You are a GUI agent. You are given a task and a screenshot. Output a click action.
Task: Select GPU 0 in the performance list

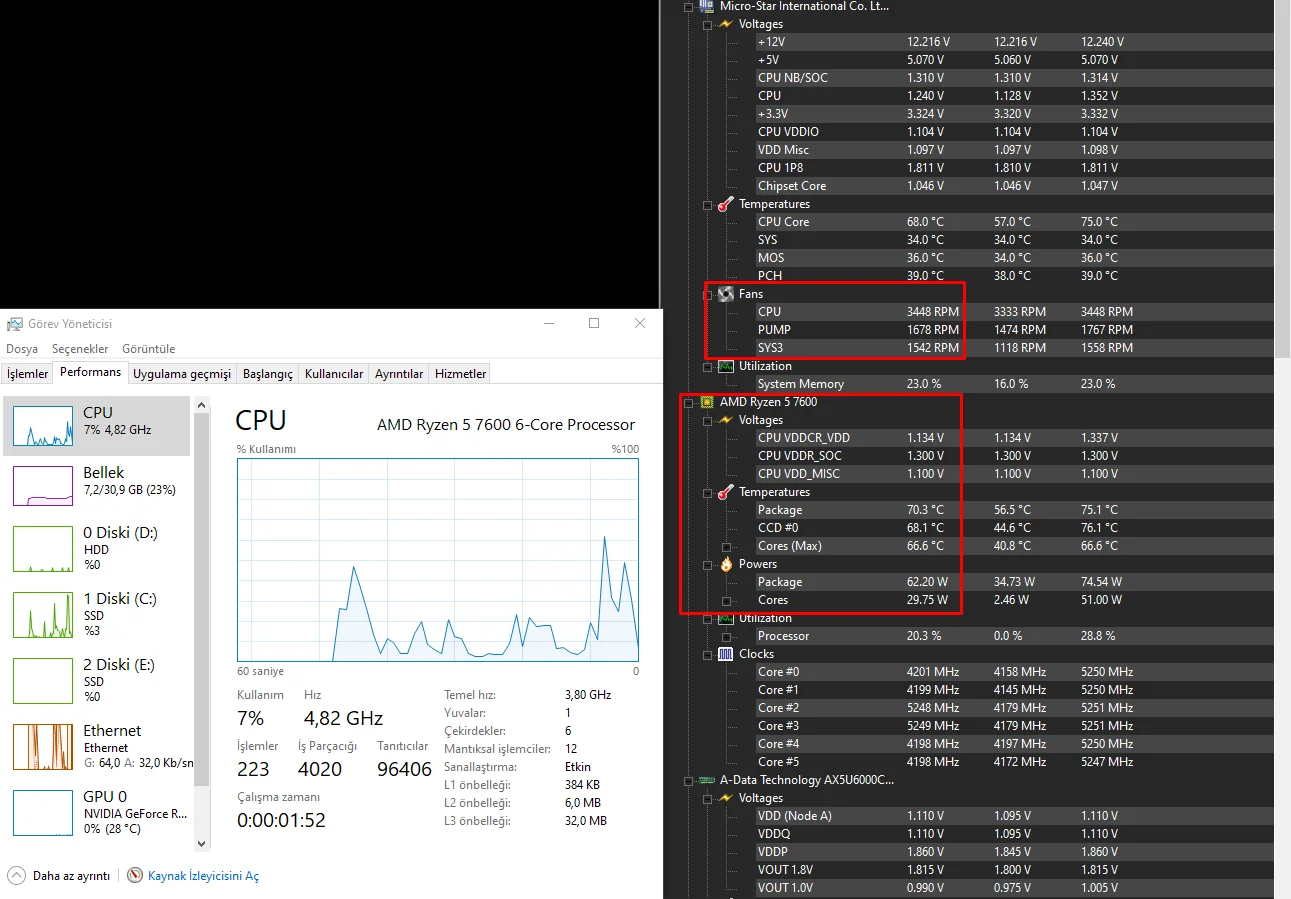tap(96, 812)
